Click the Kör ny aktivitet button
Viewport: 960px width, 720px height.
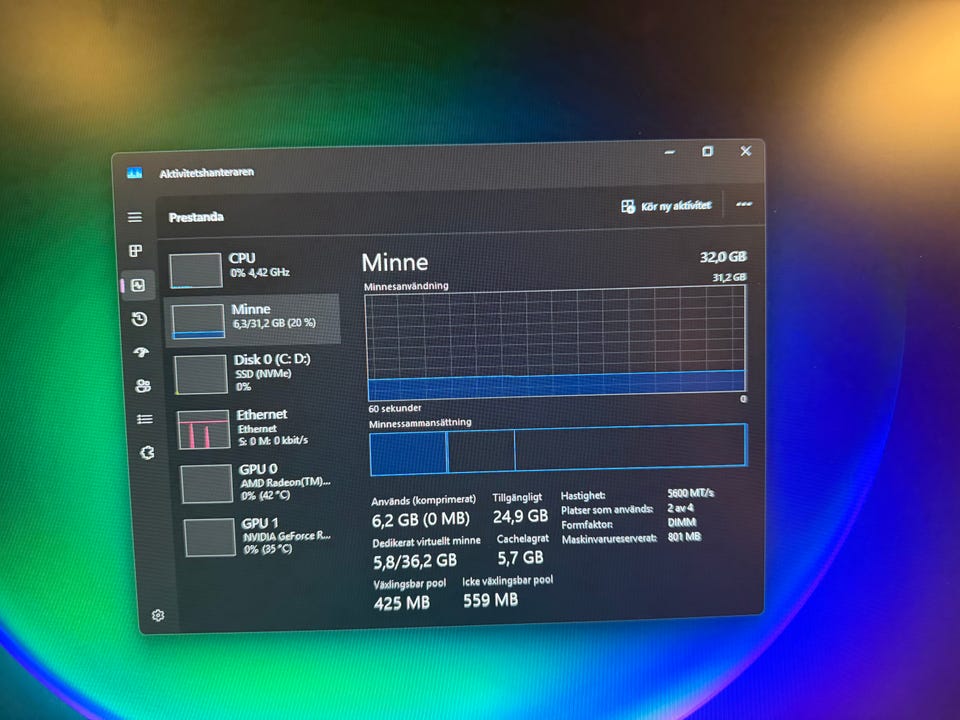click(667, 206)
